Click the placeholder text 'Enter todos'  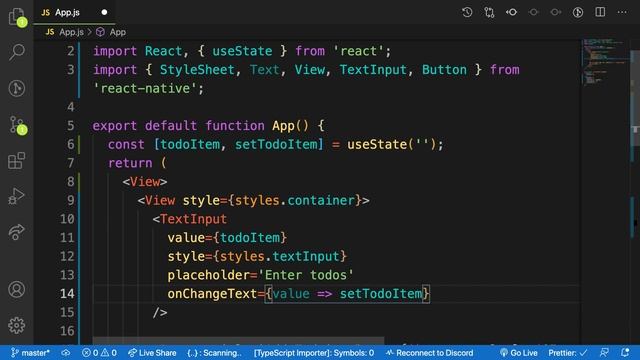tap(306, 275)
